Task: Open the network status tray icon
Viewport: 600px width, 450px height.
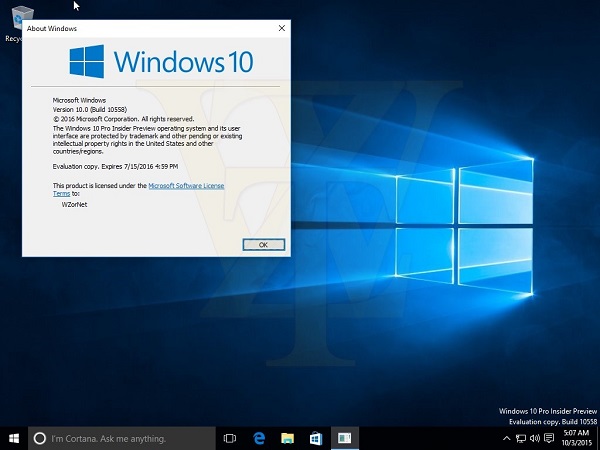Action: 520,439
